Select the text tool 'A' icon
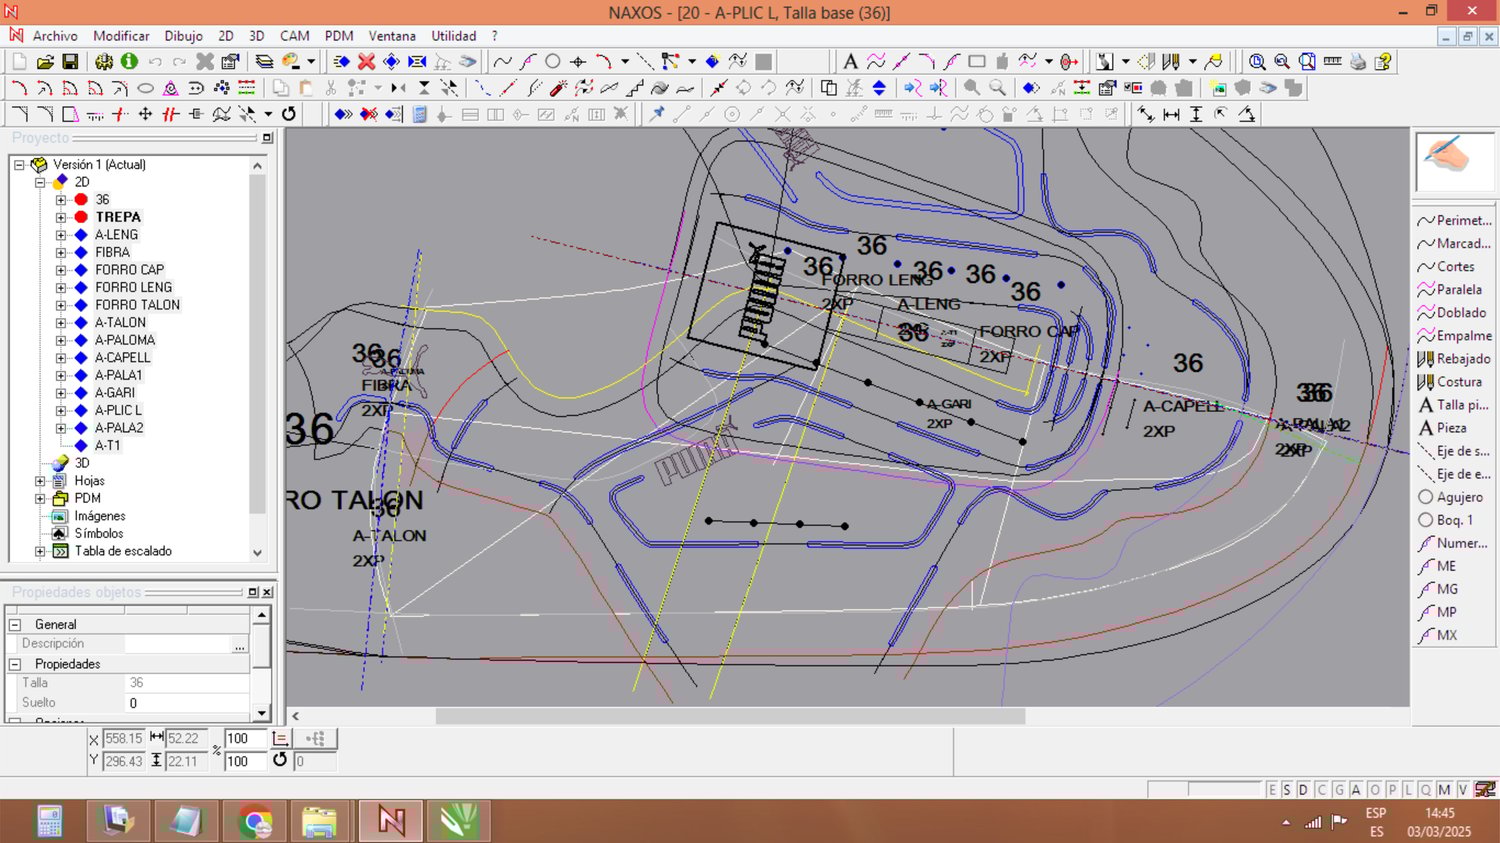The image size is (1500, 843). point(850,62)
